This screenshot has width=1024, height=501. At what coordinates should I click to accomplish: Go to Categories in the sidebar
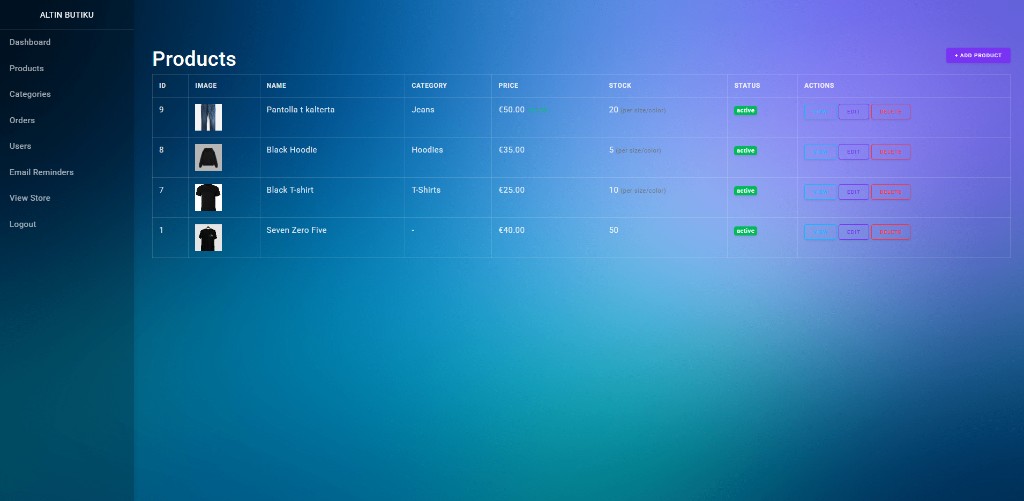pyautogui.click(x=30, y=94)
